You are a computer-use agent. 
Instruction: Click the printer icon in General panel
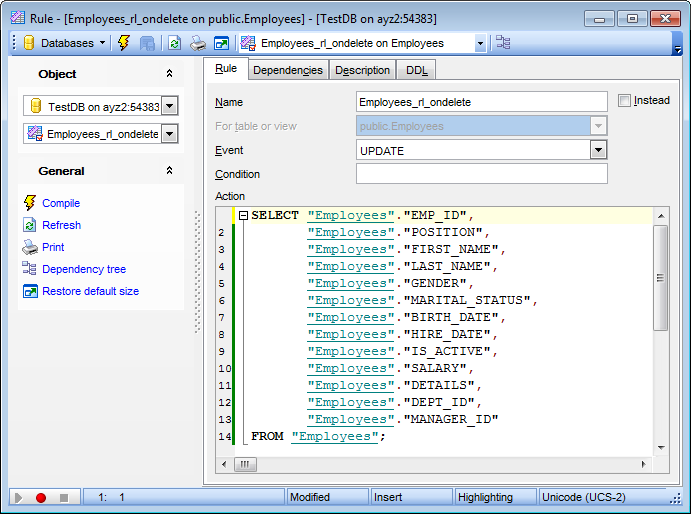tap(30, 247)
